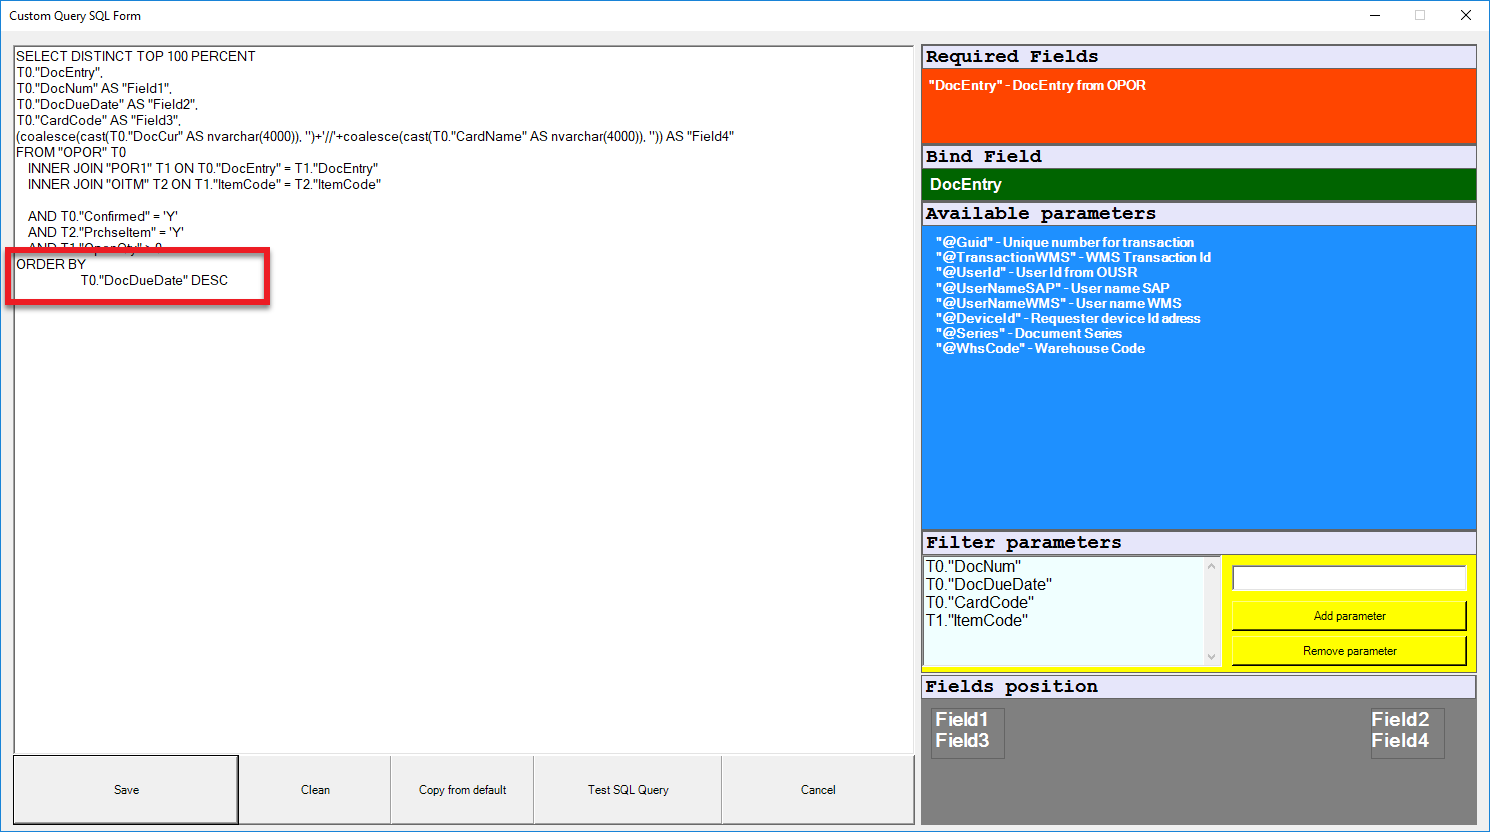Run Test SQL Query
The image size is (1490, 832).
click(628, 790)
